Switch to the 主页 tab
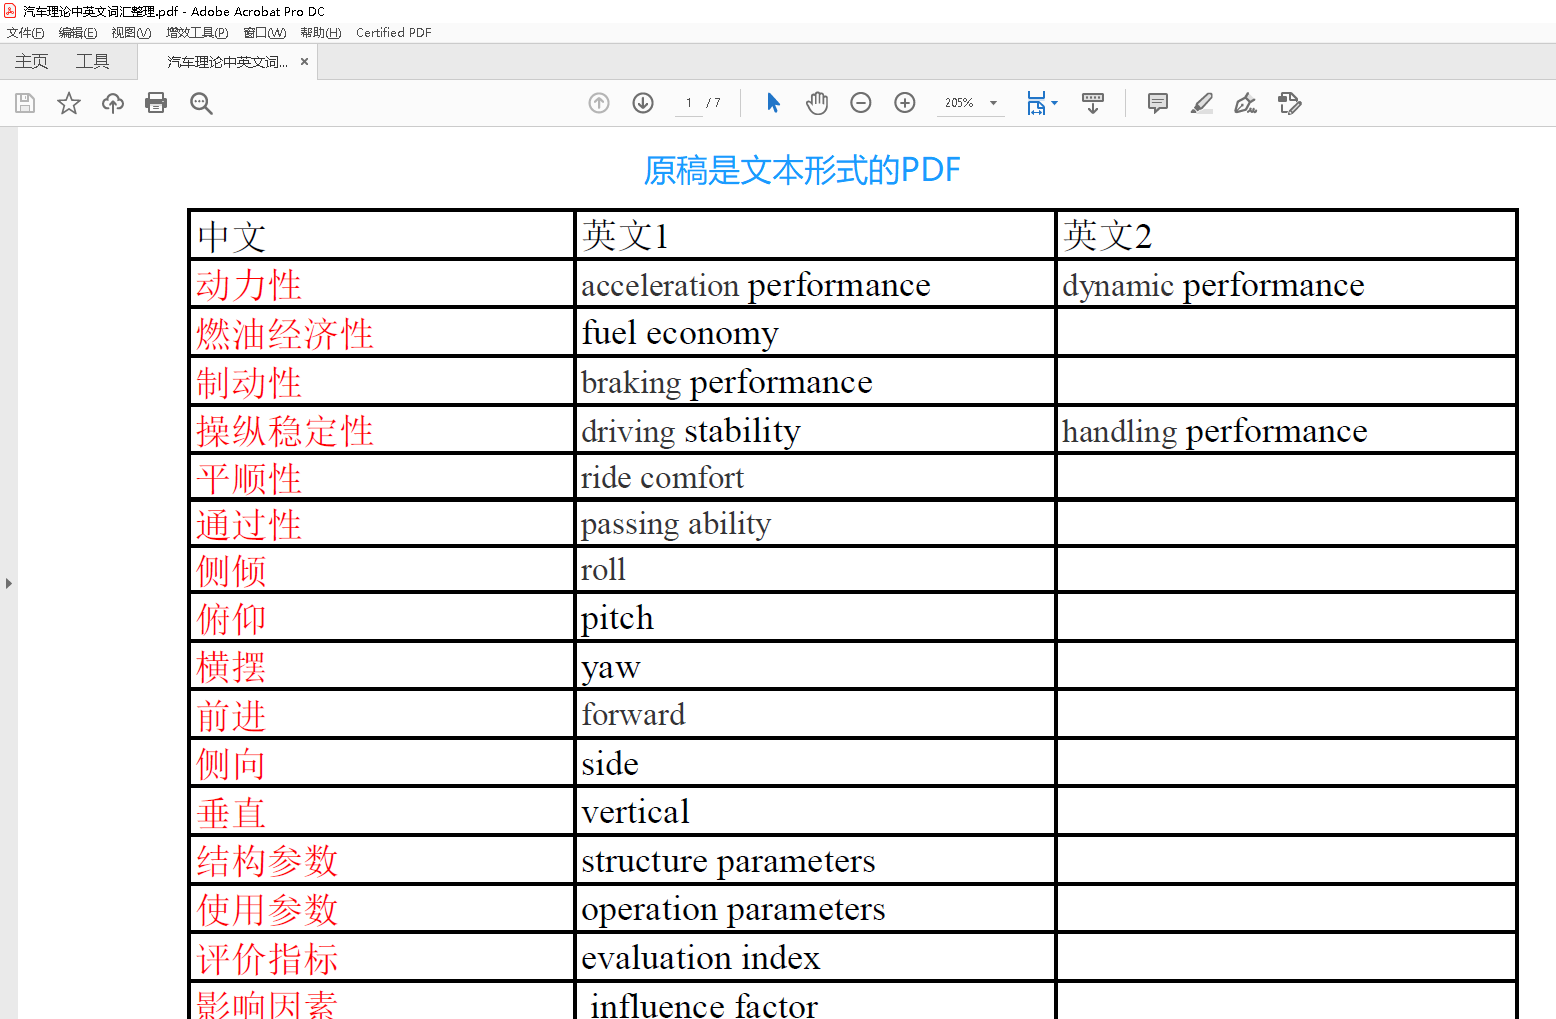 click(x=31, y=62)
